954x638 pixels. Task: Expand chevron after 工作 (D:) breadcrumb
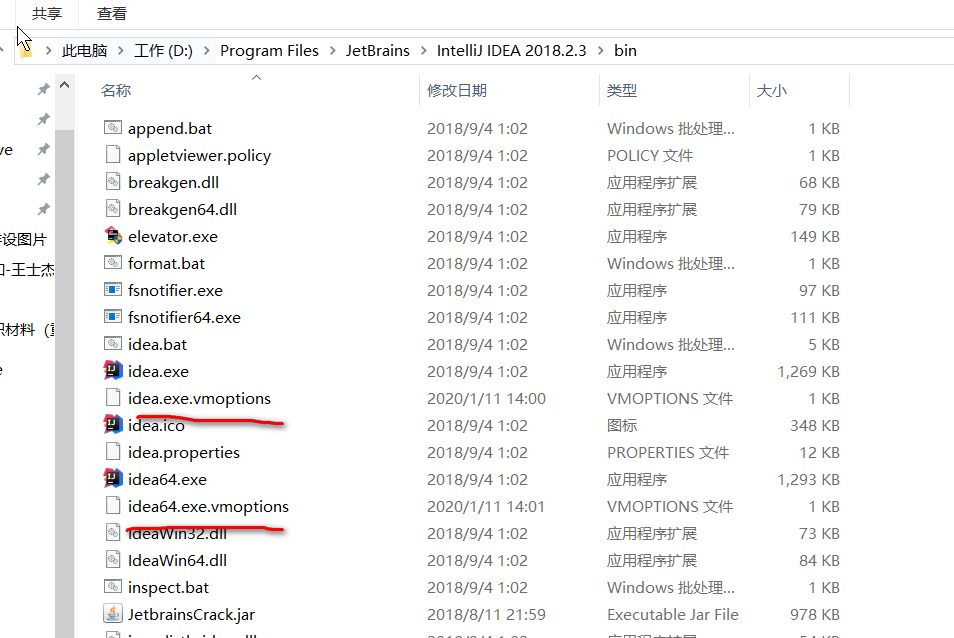[206, 50]
